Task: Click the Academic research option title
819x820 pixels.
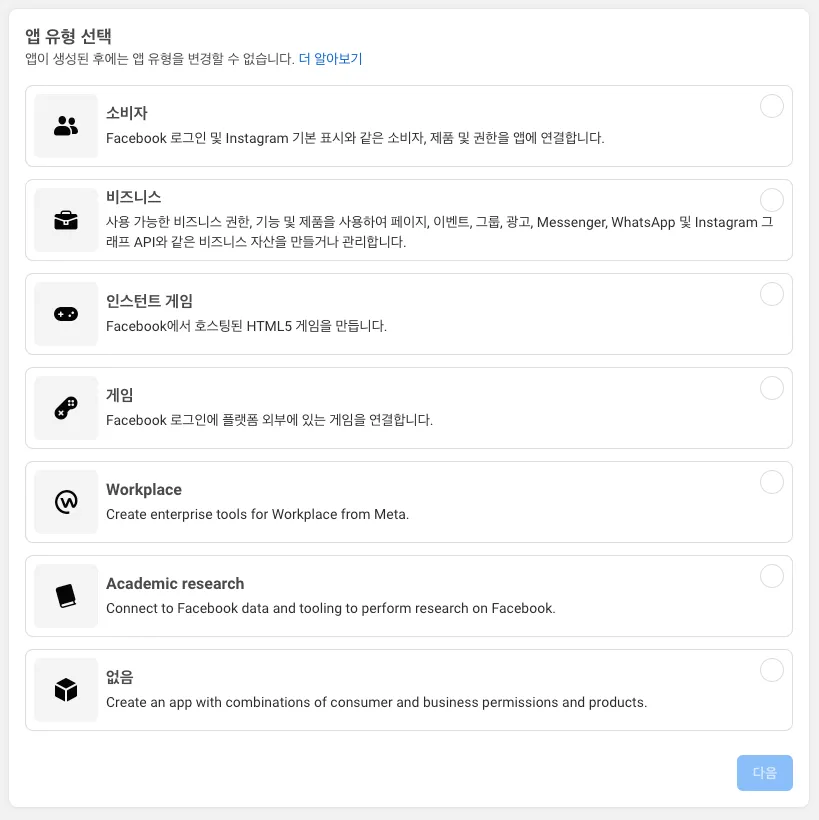Action: [x=175, y=584]
